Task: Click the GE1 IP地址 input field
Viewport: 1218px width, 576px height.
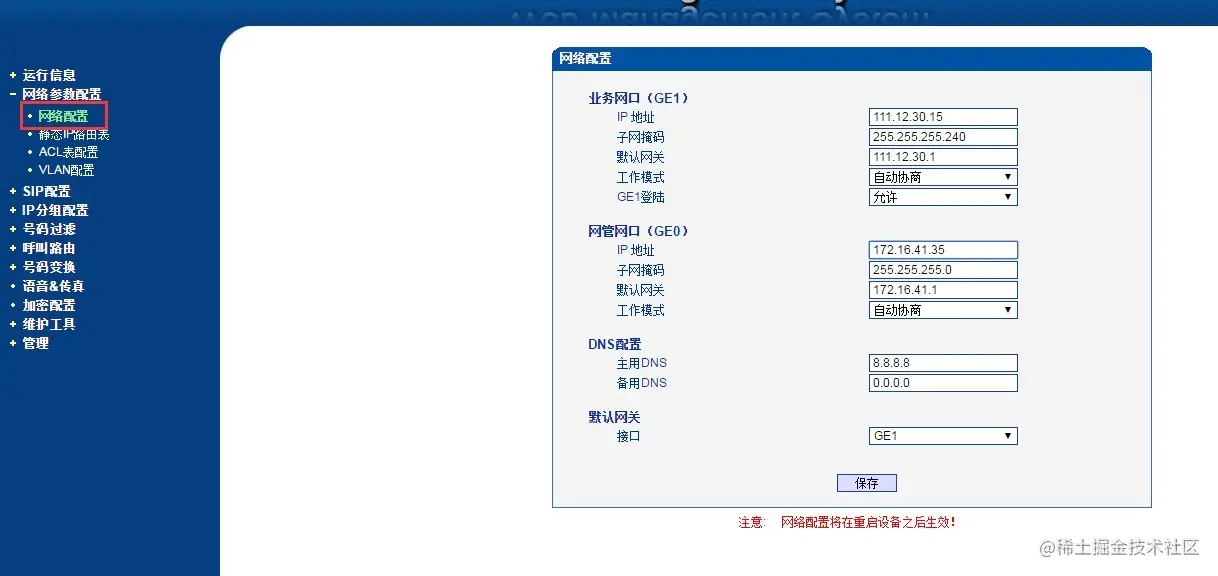Action: [941, 116]
